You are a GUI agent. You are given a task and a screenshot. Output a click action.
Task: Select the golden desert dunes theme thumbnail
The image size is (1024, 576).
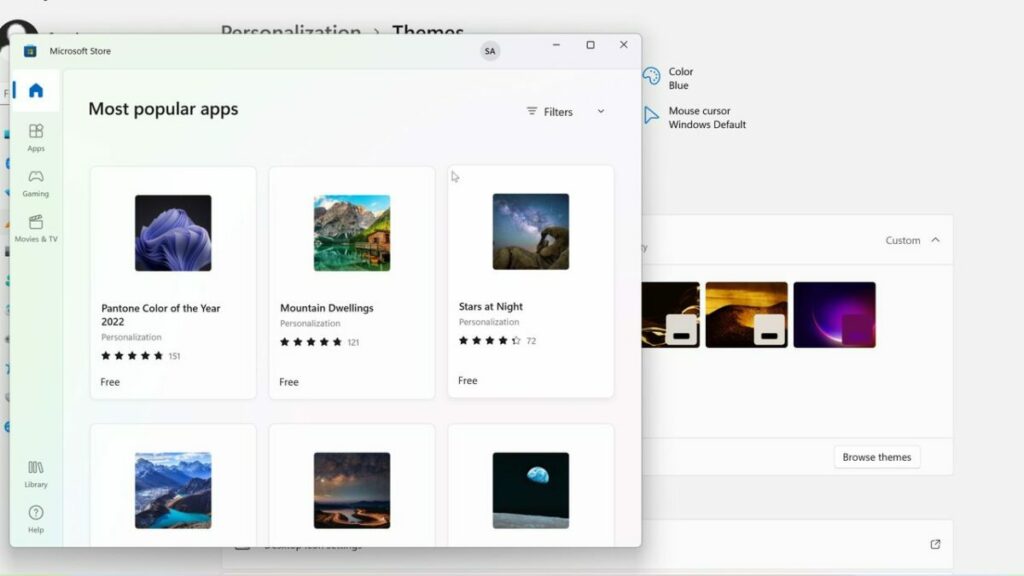(x=746, y=315)
